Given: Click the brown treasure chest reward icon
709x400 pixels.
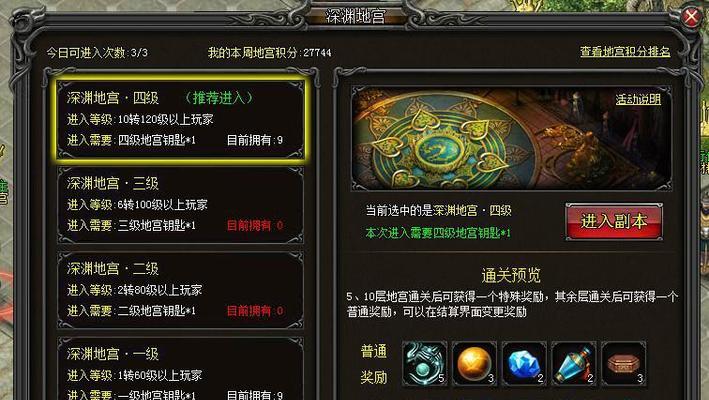Looking at the screenshot, I should click(x=624, y=364).
